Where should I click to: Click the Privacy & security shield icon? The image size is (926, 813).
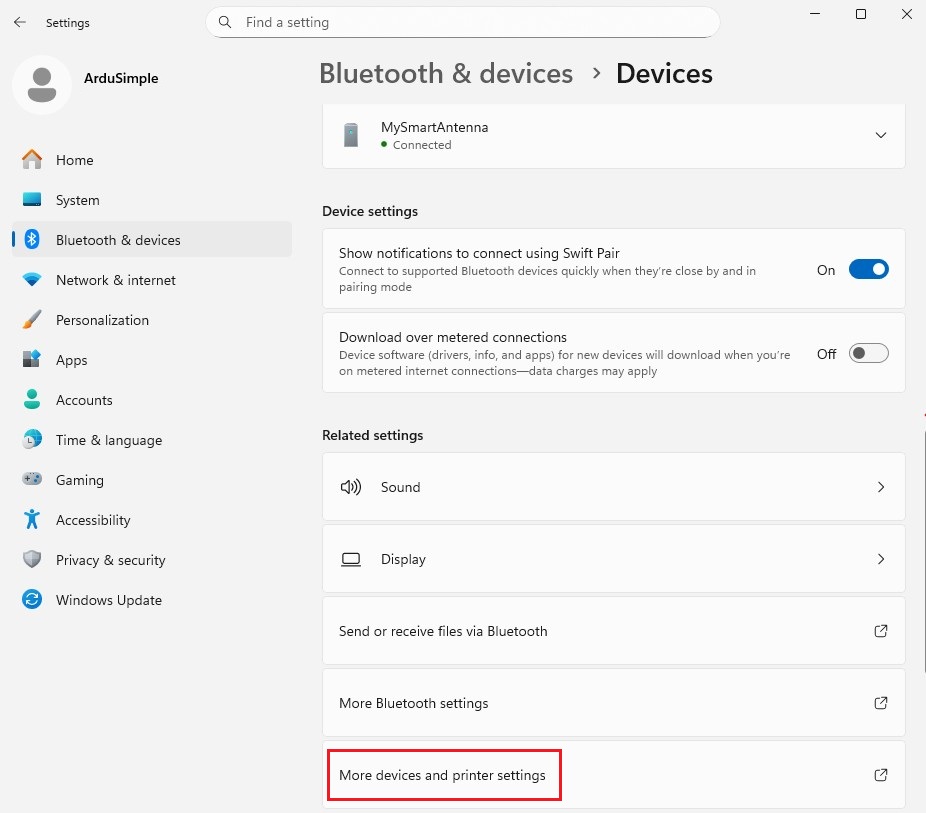[32, 560]
